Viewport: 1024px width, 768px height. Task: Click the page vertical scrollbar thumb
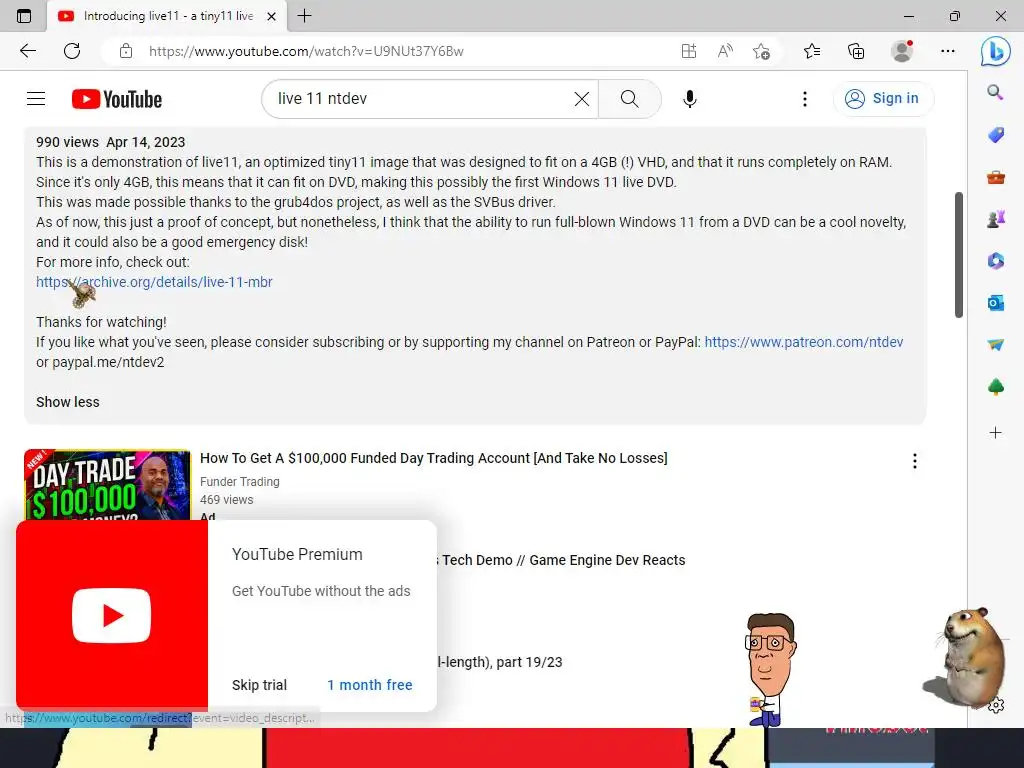pos(959,255)
